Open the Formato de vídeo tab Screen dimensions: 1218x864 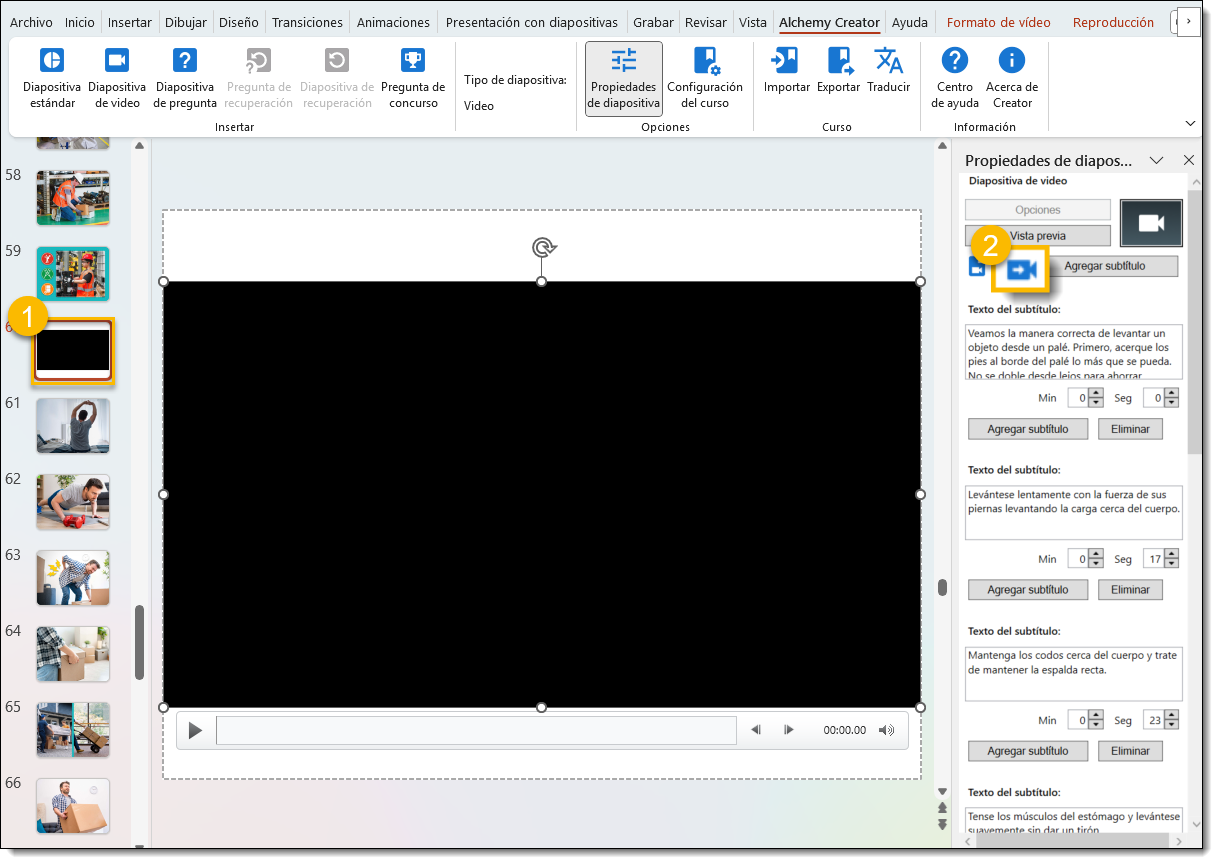point(998,22)
